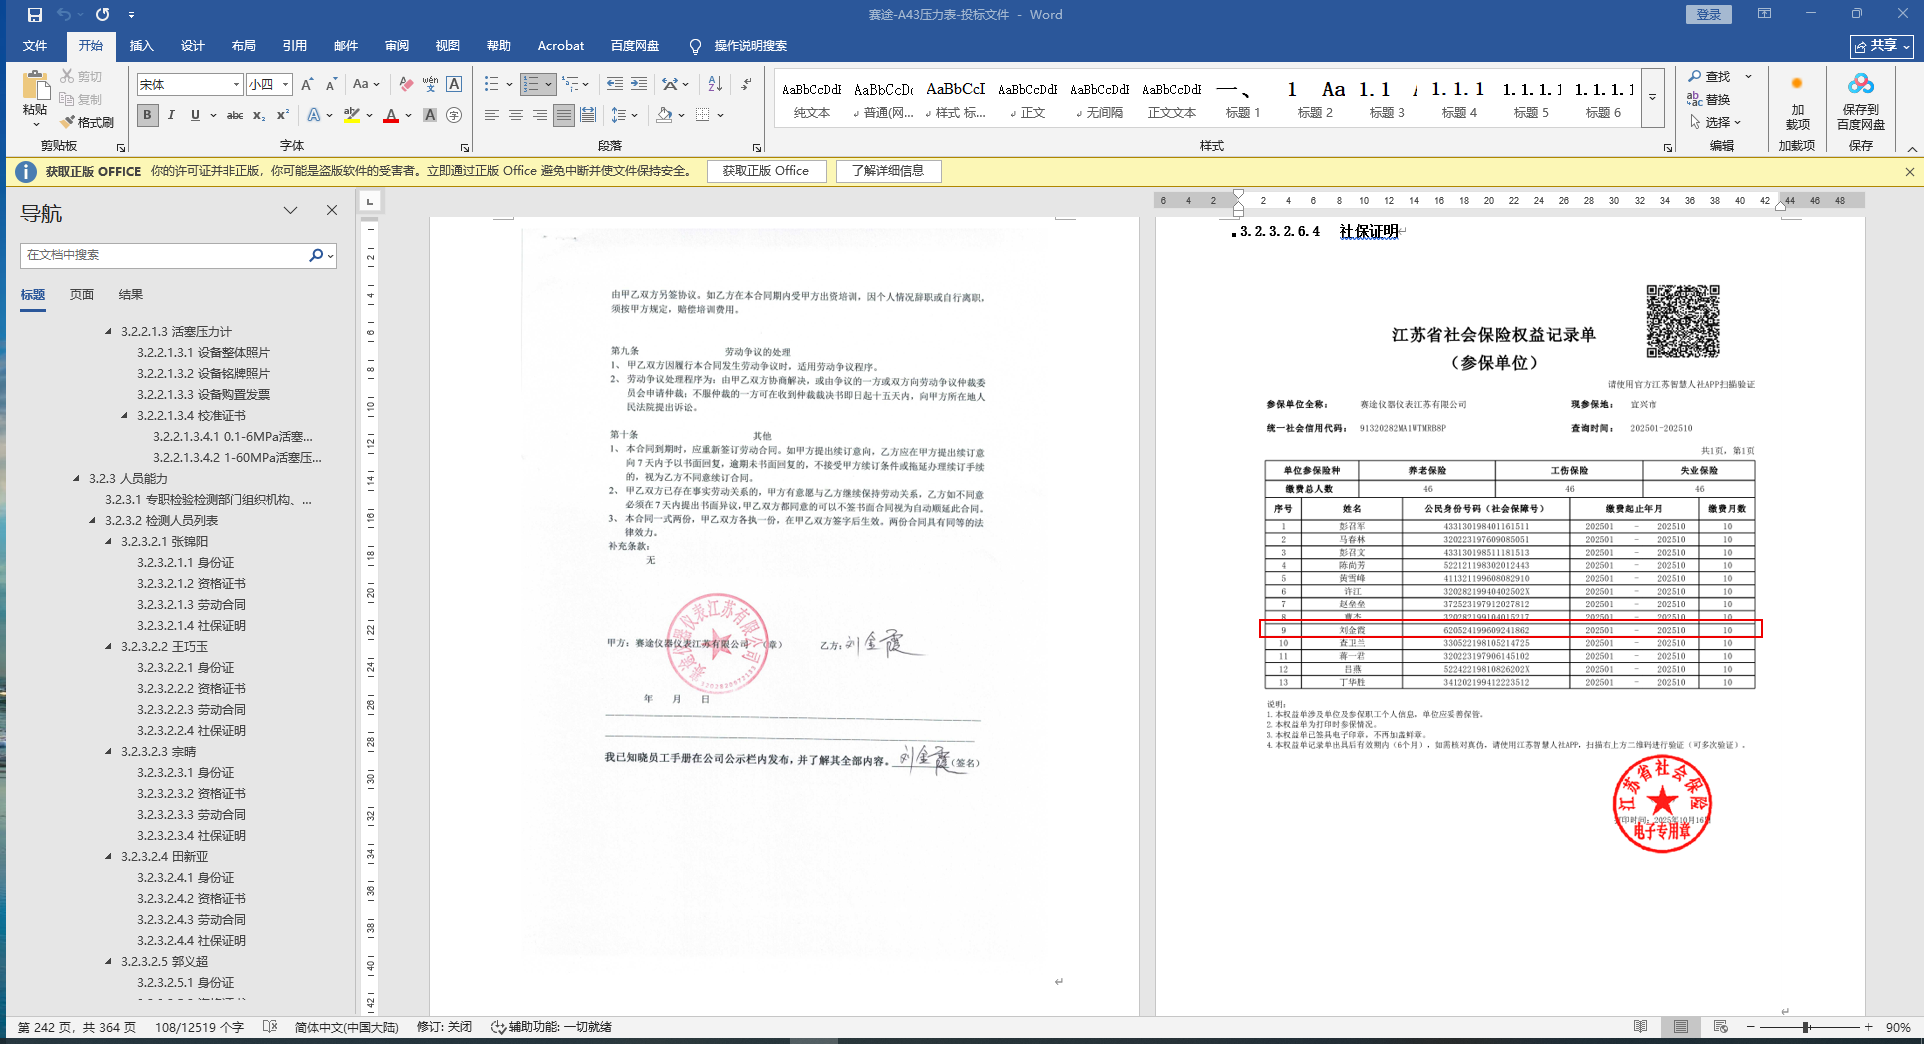The height and width of the screenshot is (1044, 1924).
Task: Click the Find search icon in Editing group
Action: click(1709, 77)
